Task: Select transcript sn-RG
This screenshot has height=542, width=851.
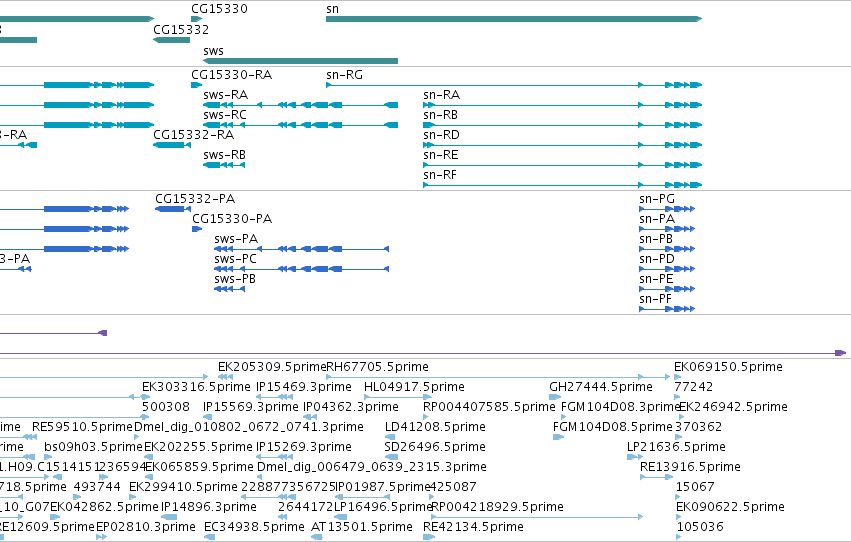Action: point(513,85)
